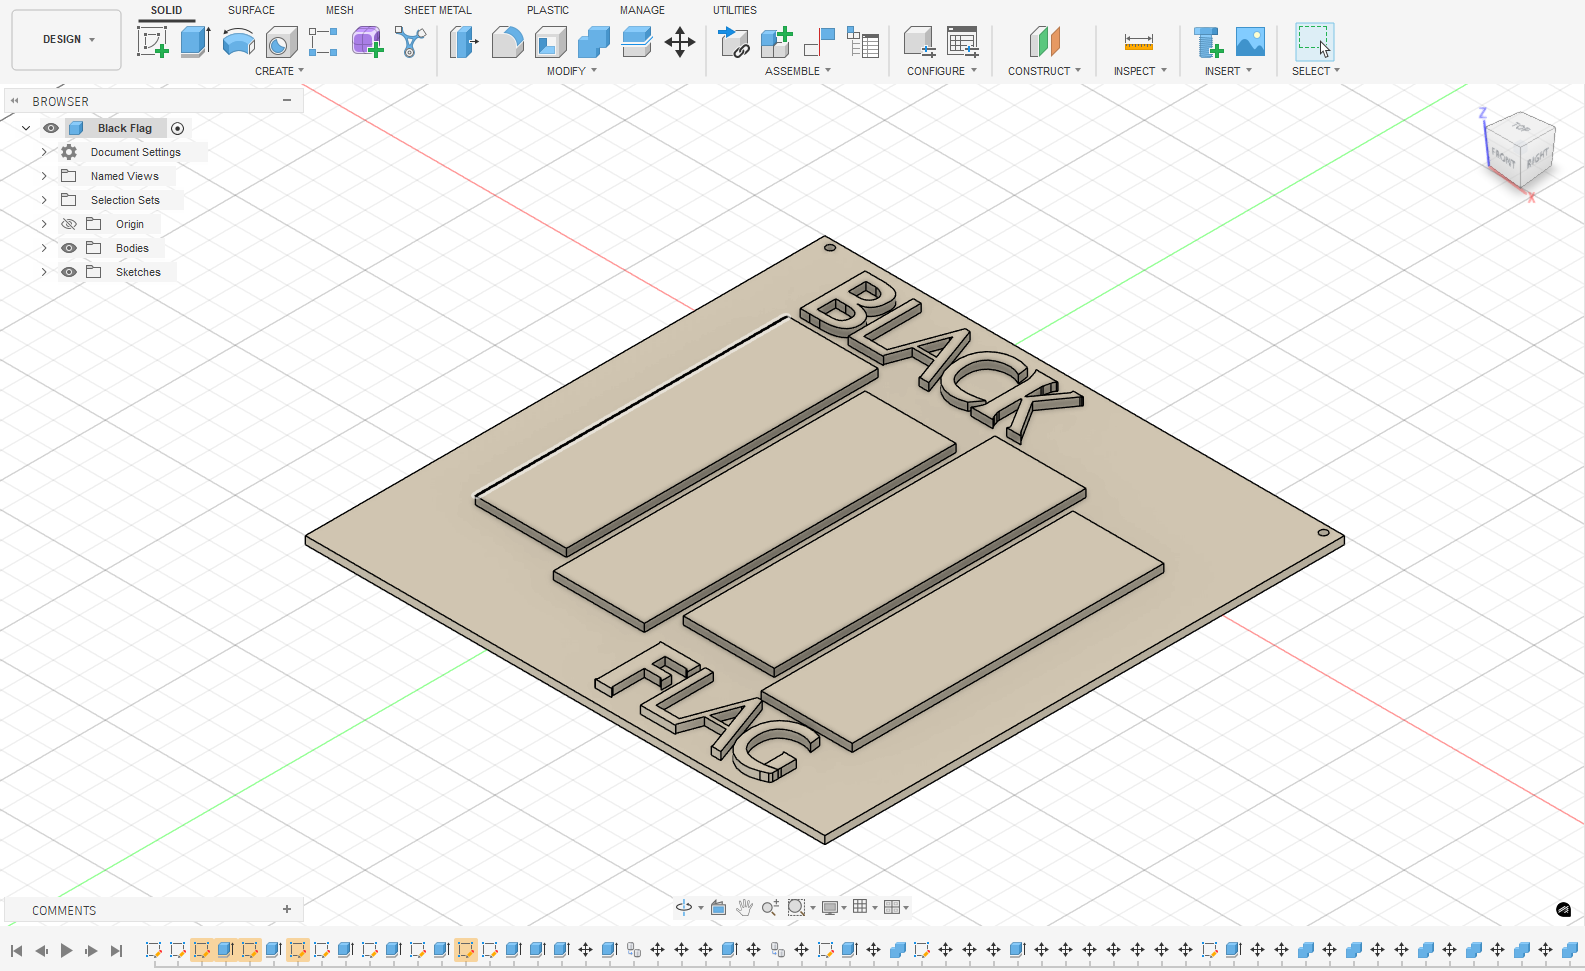Select the Joint tool
Viewport: 1585px width, 971px height.
(819, 42)
